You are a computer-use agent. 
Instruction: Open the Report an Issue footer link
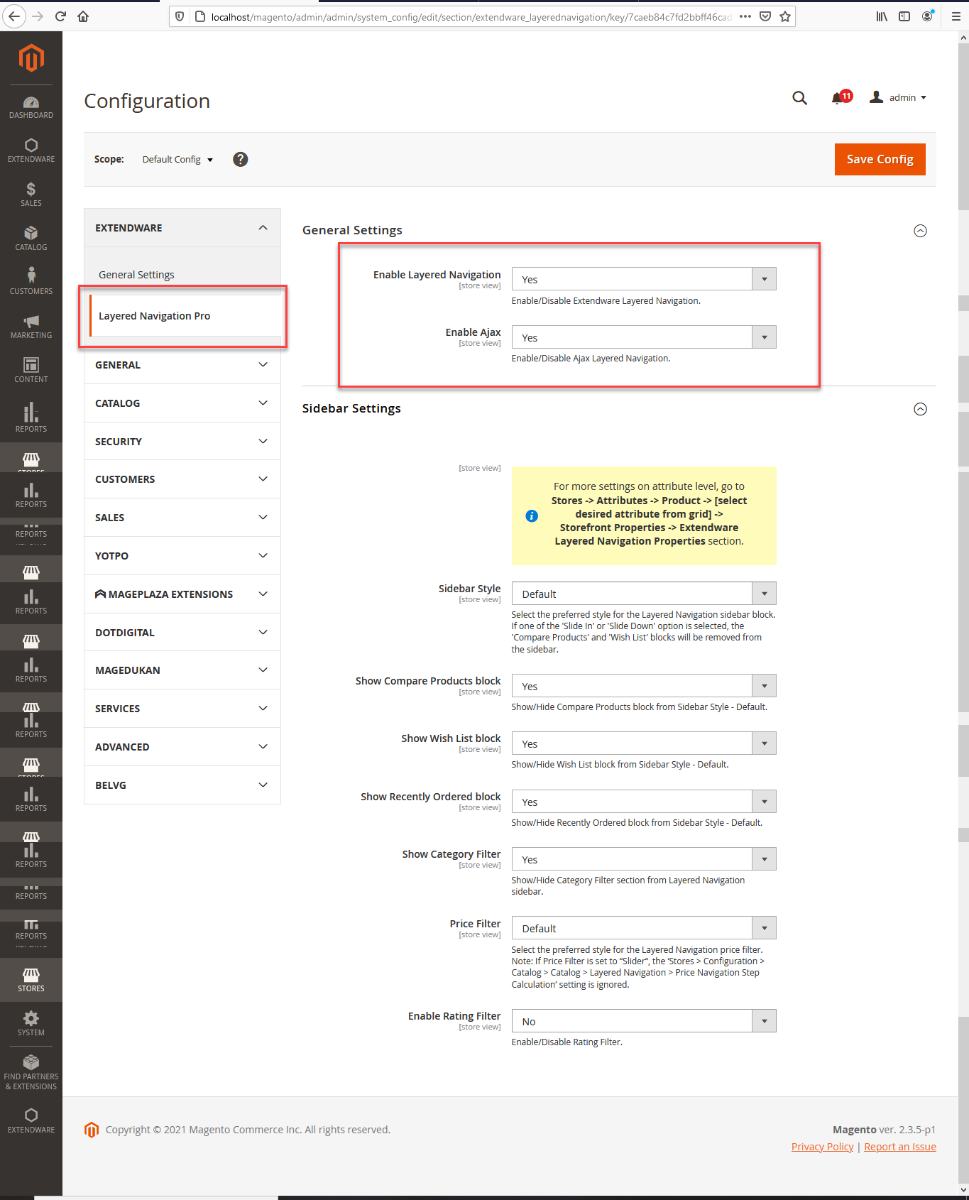point(900,1147)
